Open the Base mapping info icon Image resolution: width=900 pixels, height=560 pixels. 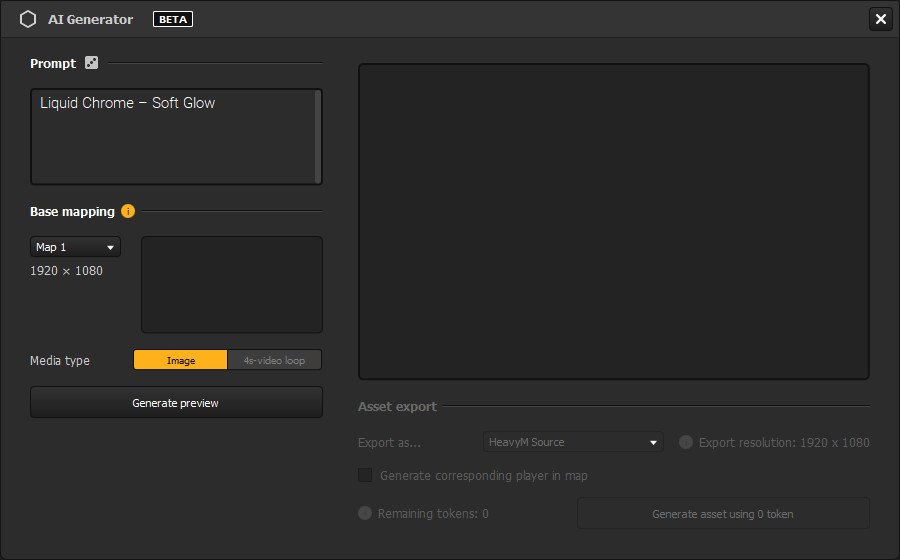[128, 211]
